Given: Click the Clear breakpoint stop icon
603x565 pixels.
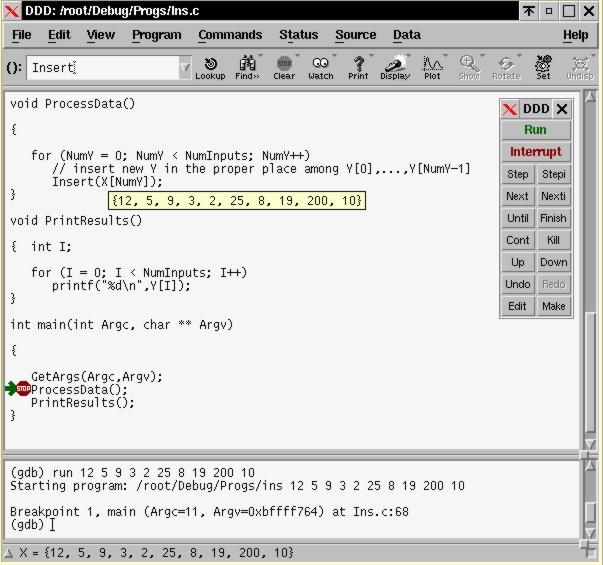Looking at the screenshot, I should click(284, 67).
